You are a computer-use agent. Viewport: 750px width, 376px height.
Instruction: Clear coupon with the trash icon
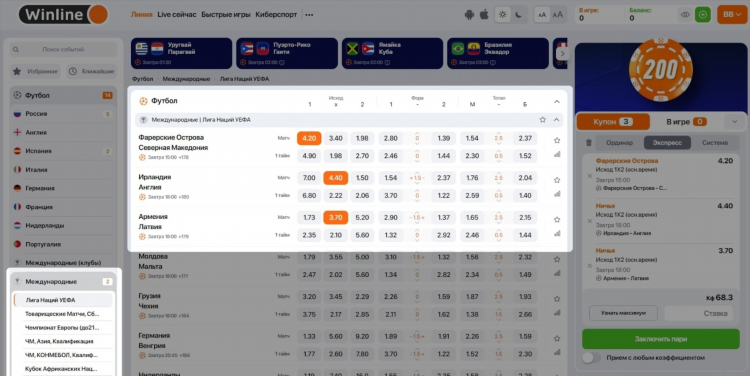[589, 143]
